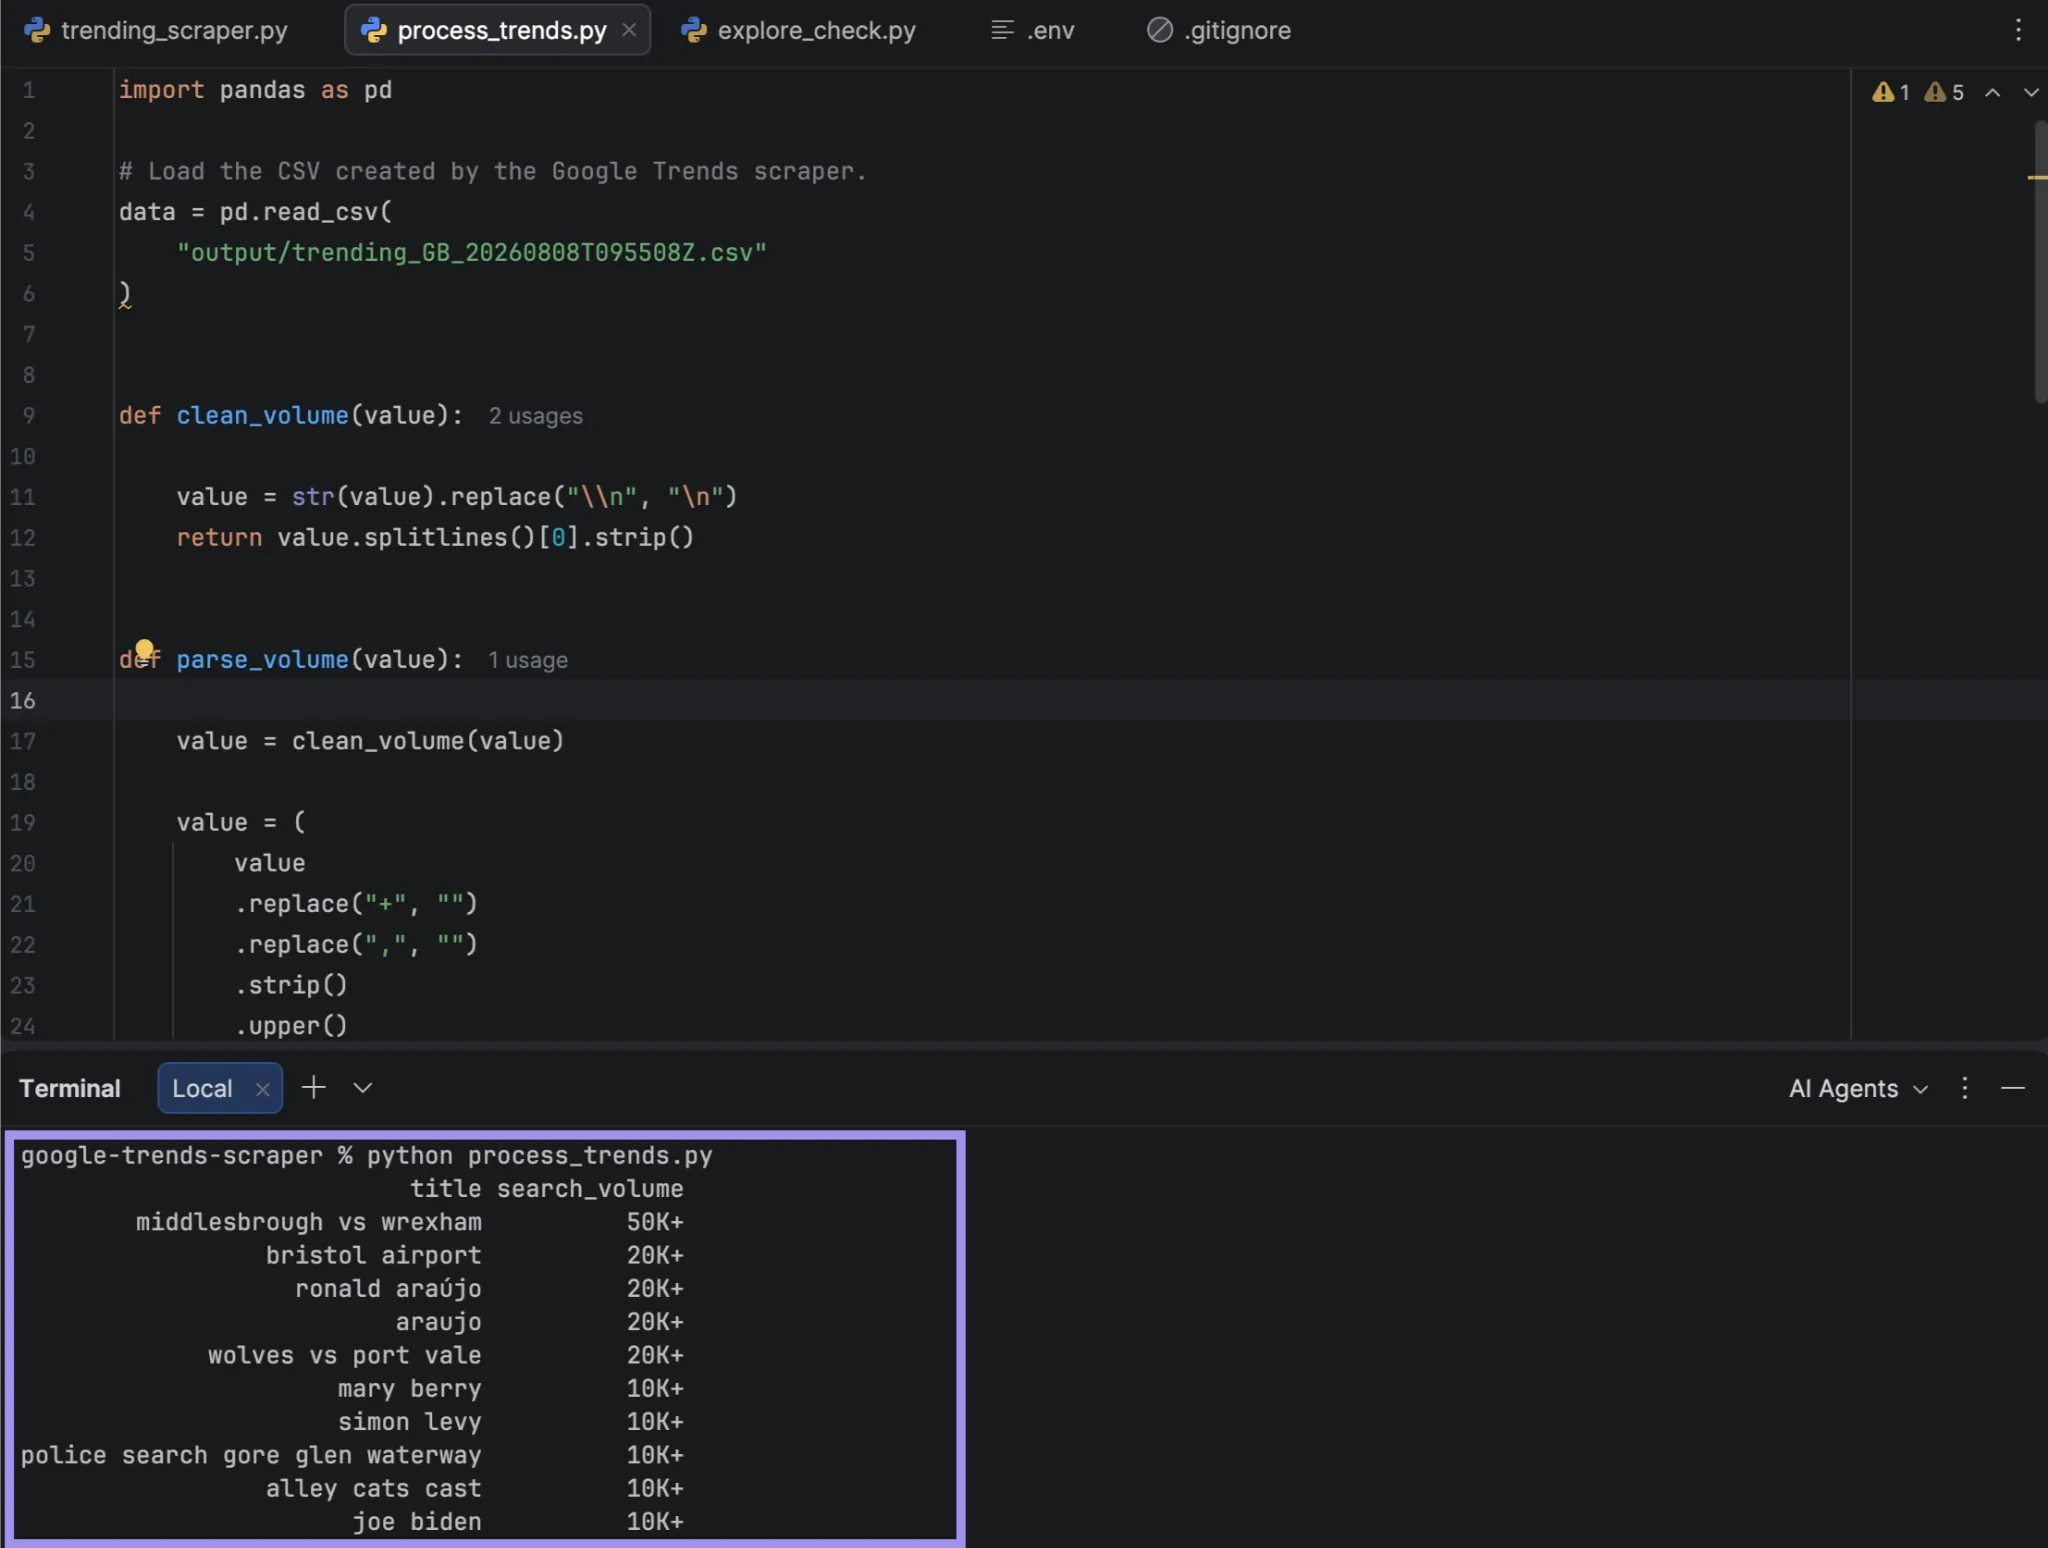2048x1548 pixels.
Task: Click the editor vertical scrollbar thumb
Action: click(x=2040, y=262)
